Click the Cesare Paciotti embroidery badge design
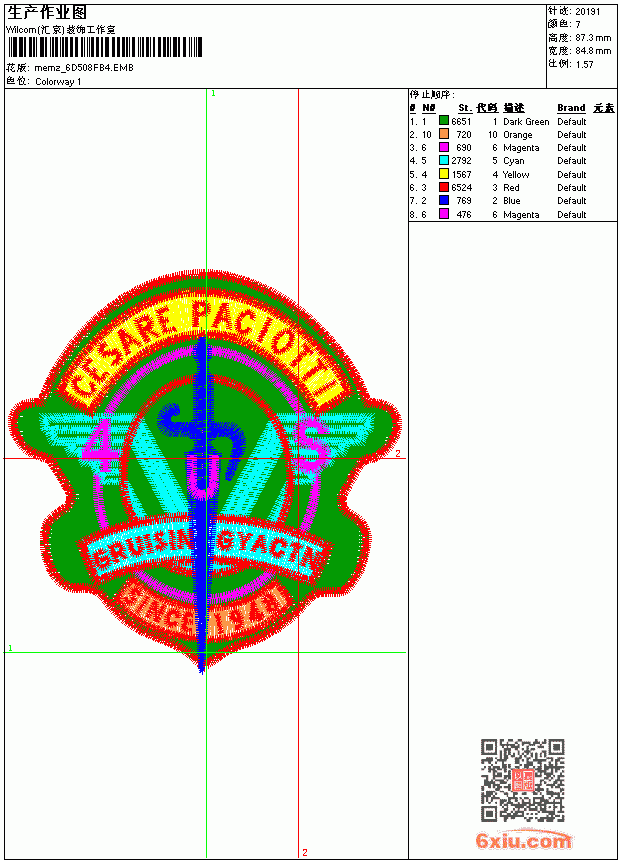Screen dimensions: 620x860 (205, 471)
